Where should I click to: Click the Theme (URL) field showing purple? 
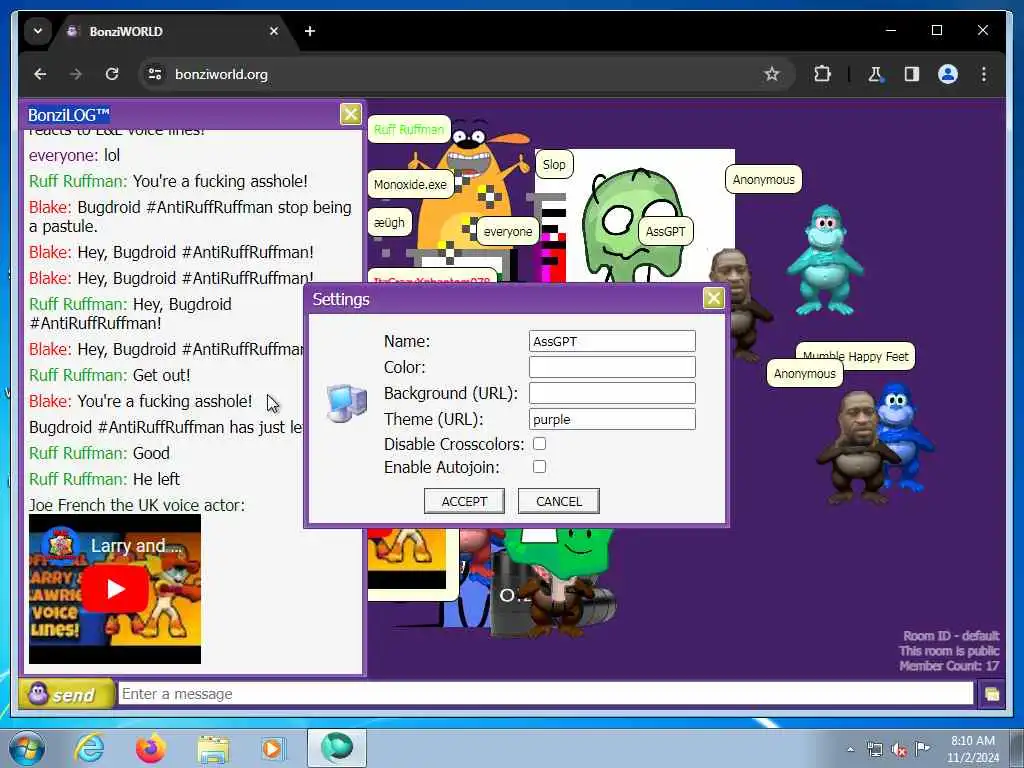coord(612,419)
